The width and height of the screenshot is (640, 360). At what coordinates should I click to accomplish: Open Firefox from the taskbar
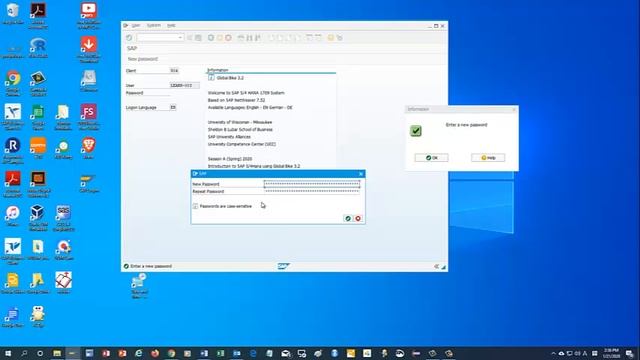tap(155, 353)
